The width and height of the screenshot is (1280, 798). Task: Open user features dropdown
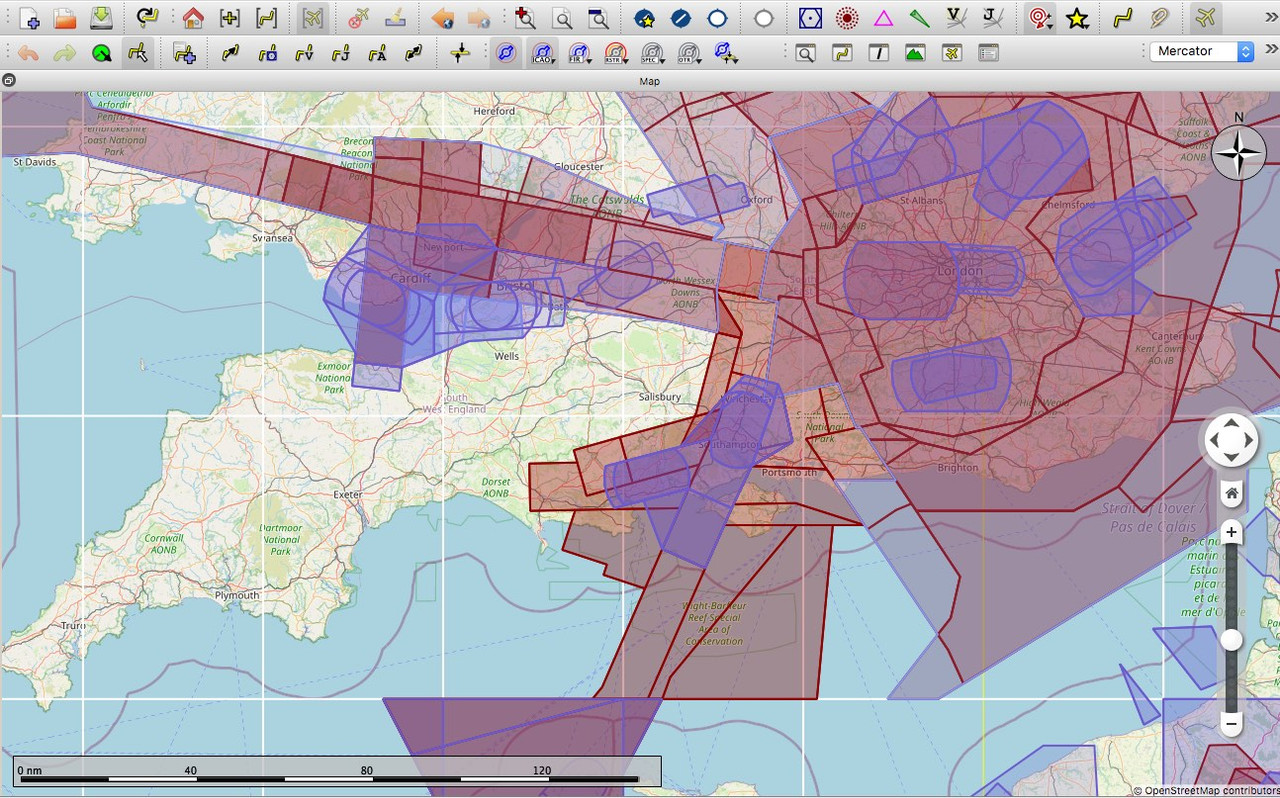1041,18
